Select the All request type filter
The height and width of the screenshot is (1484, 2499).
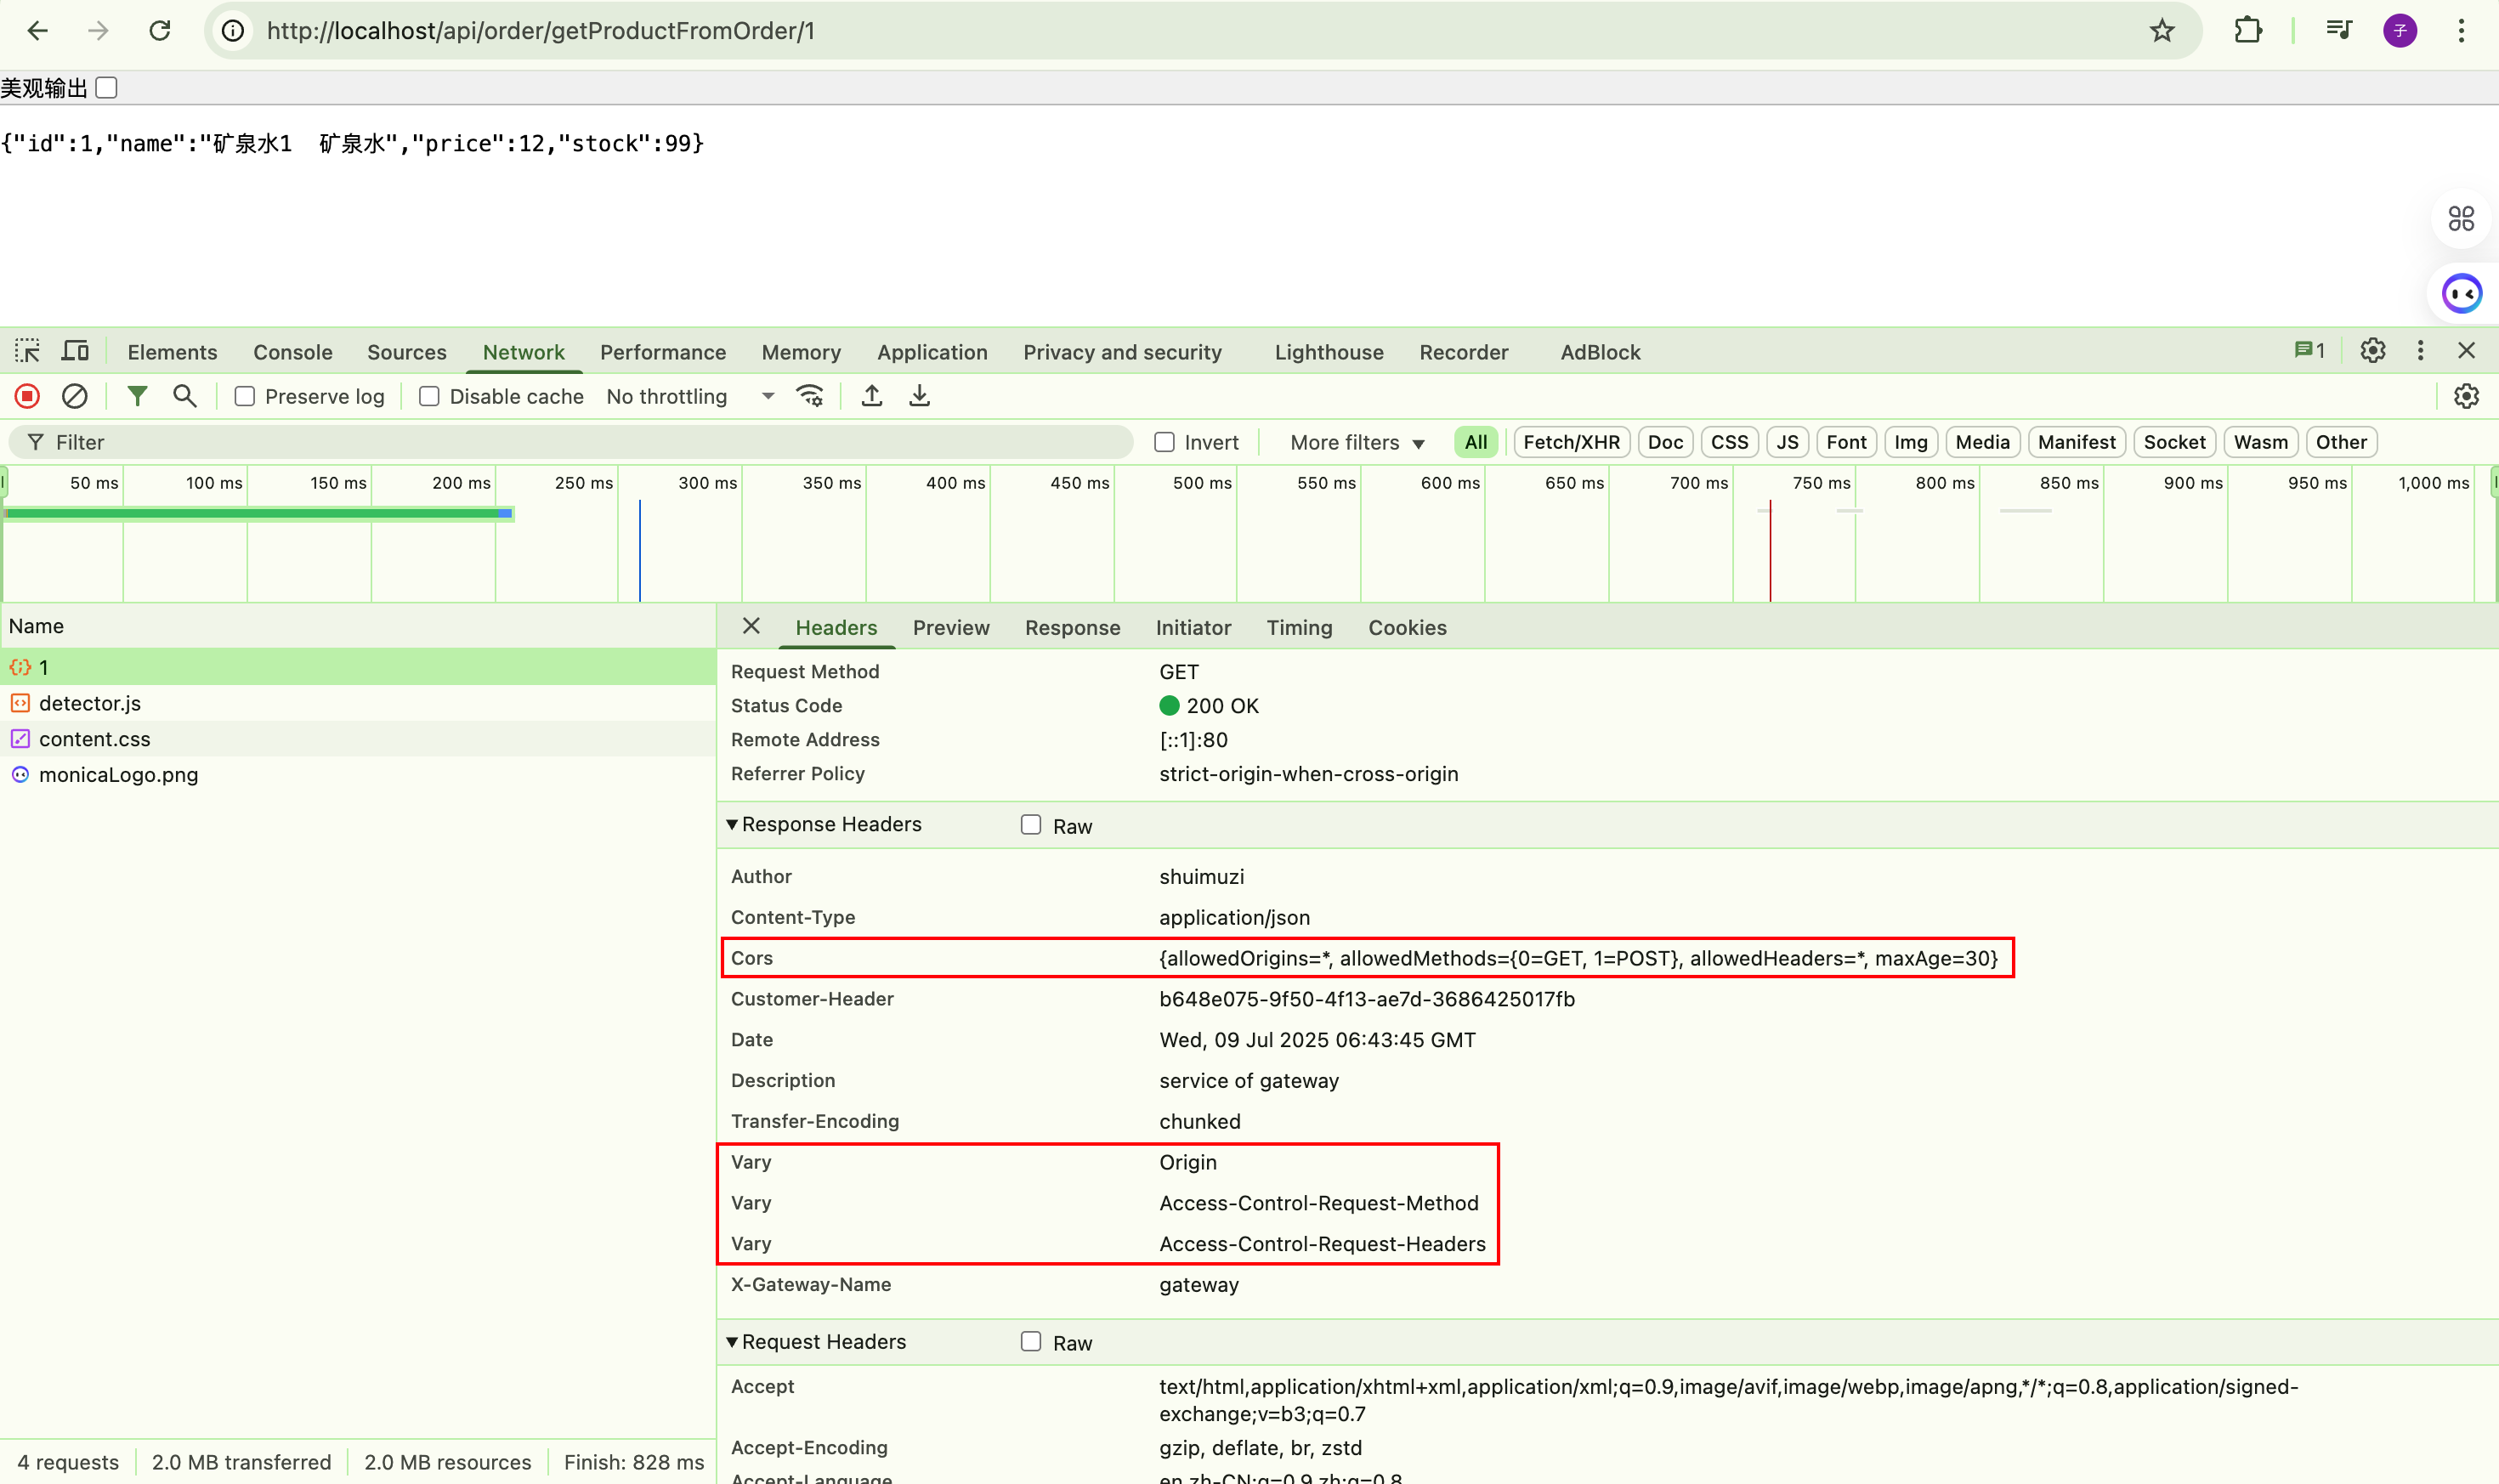1475,442
